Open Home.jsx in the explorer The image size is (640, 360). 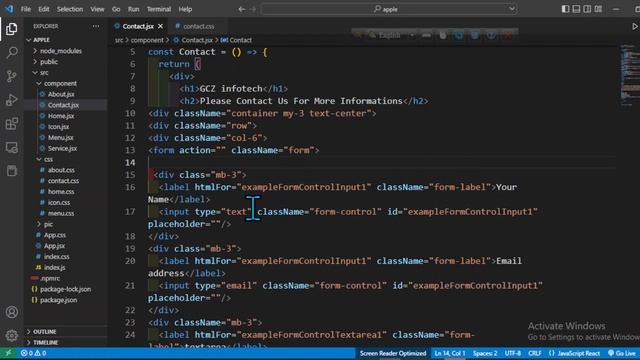tap(61, 116)
